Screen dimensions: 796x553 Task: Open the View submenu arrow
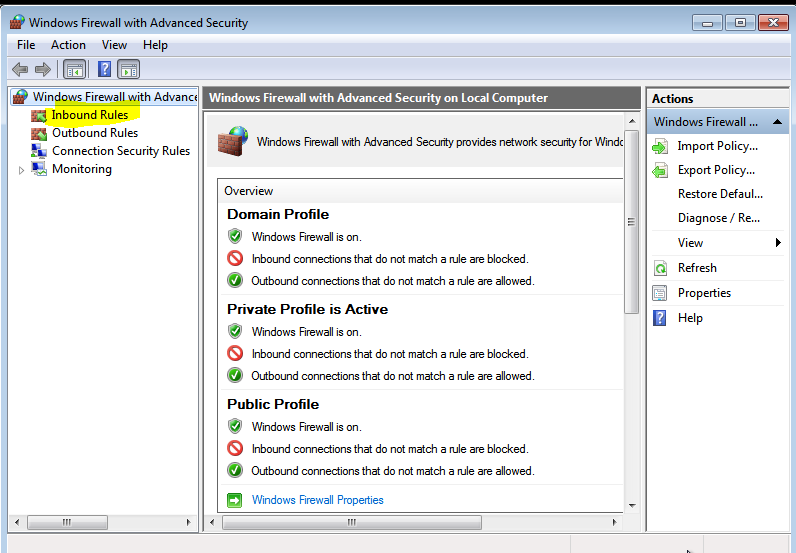click(778, 242)
